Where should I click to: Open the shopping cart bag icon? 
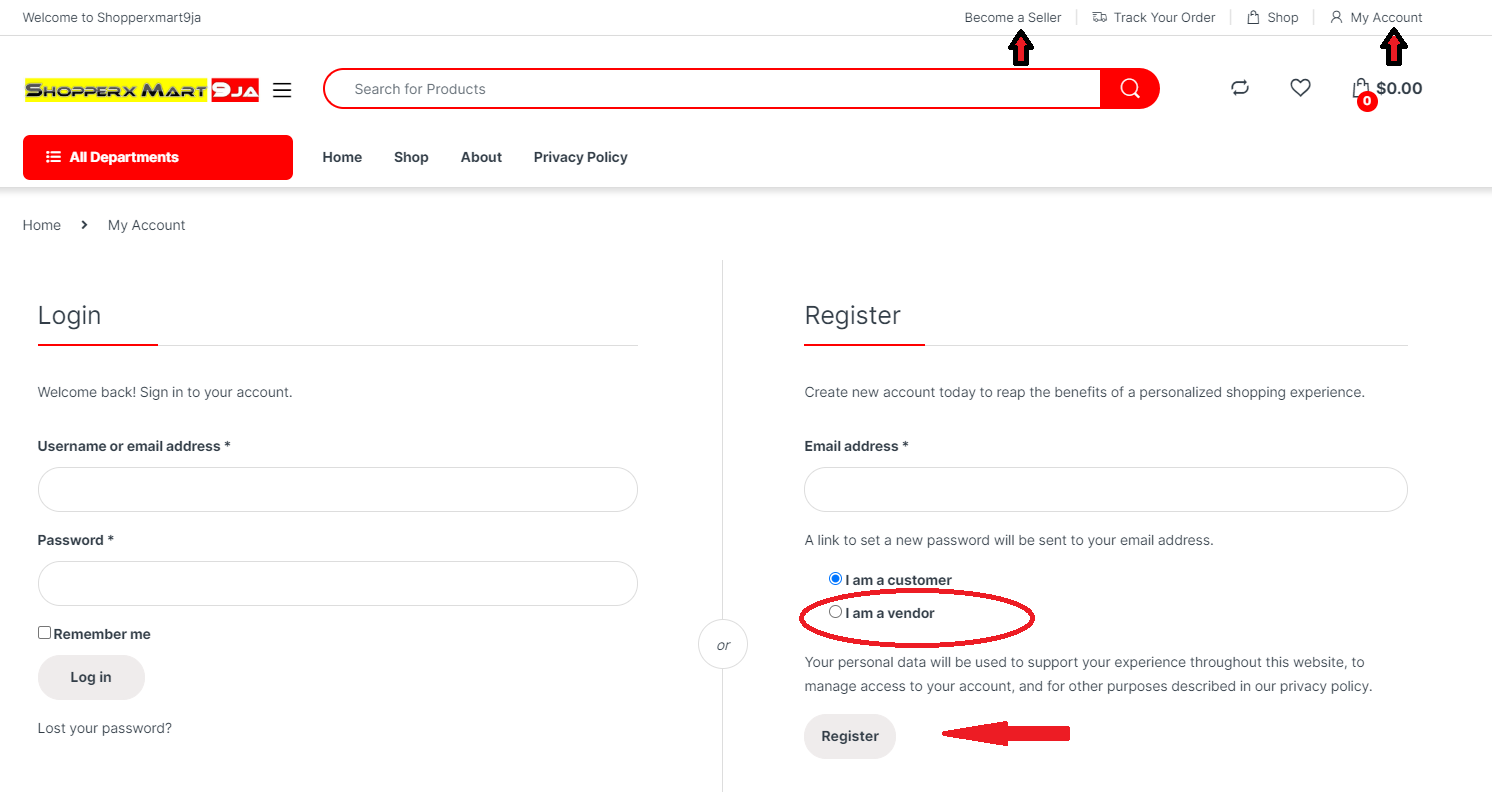click(1360, 88)
